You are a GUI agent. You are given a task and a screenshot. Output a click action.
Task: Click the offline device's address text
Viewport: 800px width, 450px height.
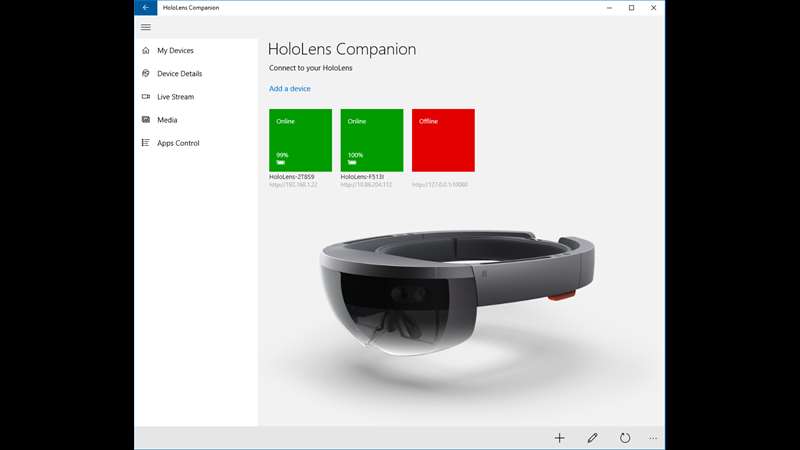[x=440, y=185]
